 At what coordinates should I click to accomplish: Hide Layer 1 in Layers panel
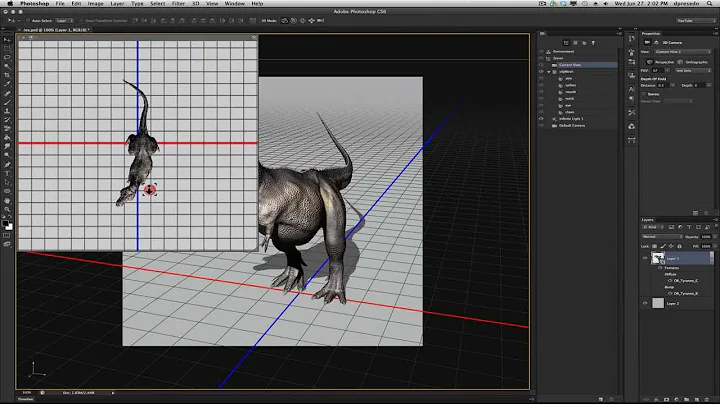pyautogui.click(x=645, y=258)
